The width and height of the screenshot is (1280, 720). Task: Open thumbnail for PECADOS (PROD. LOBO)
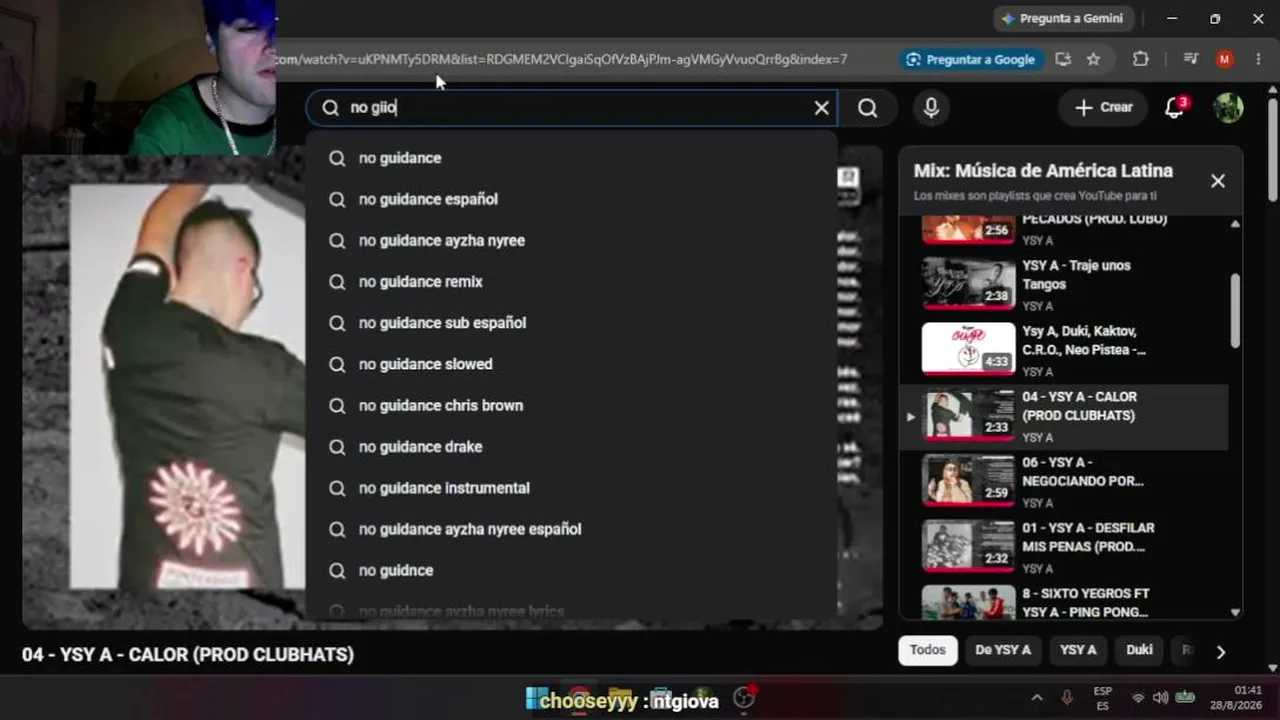968,229
